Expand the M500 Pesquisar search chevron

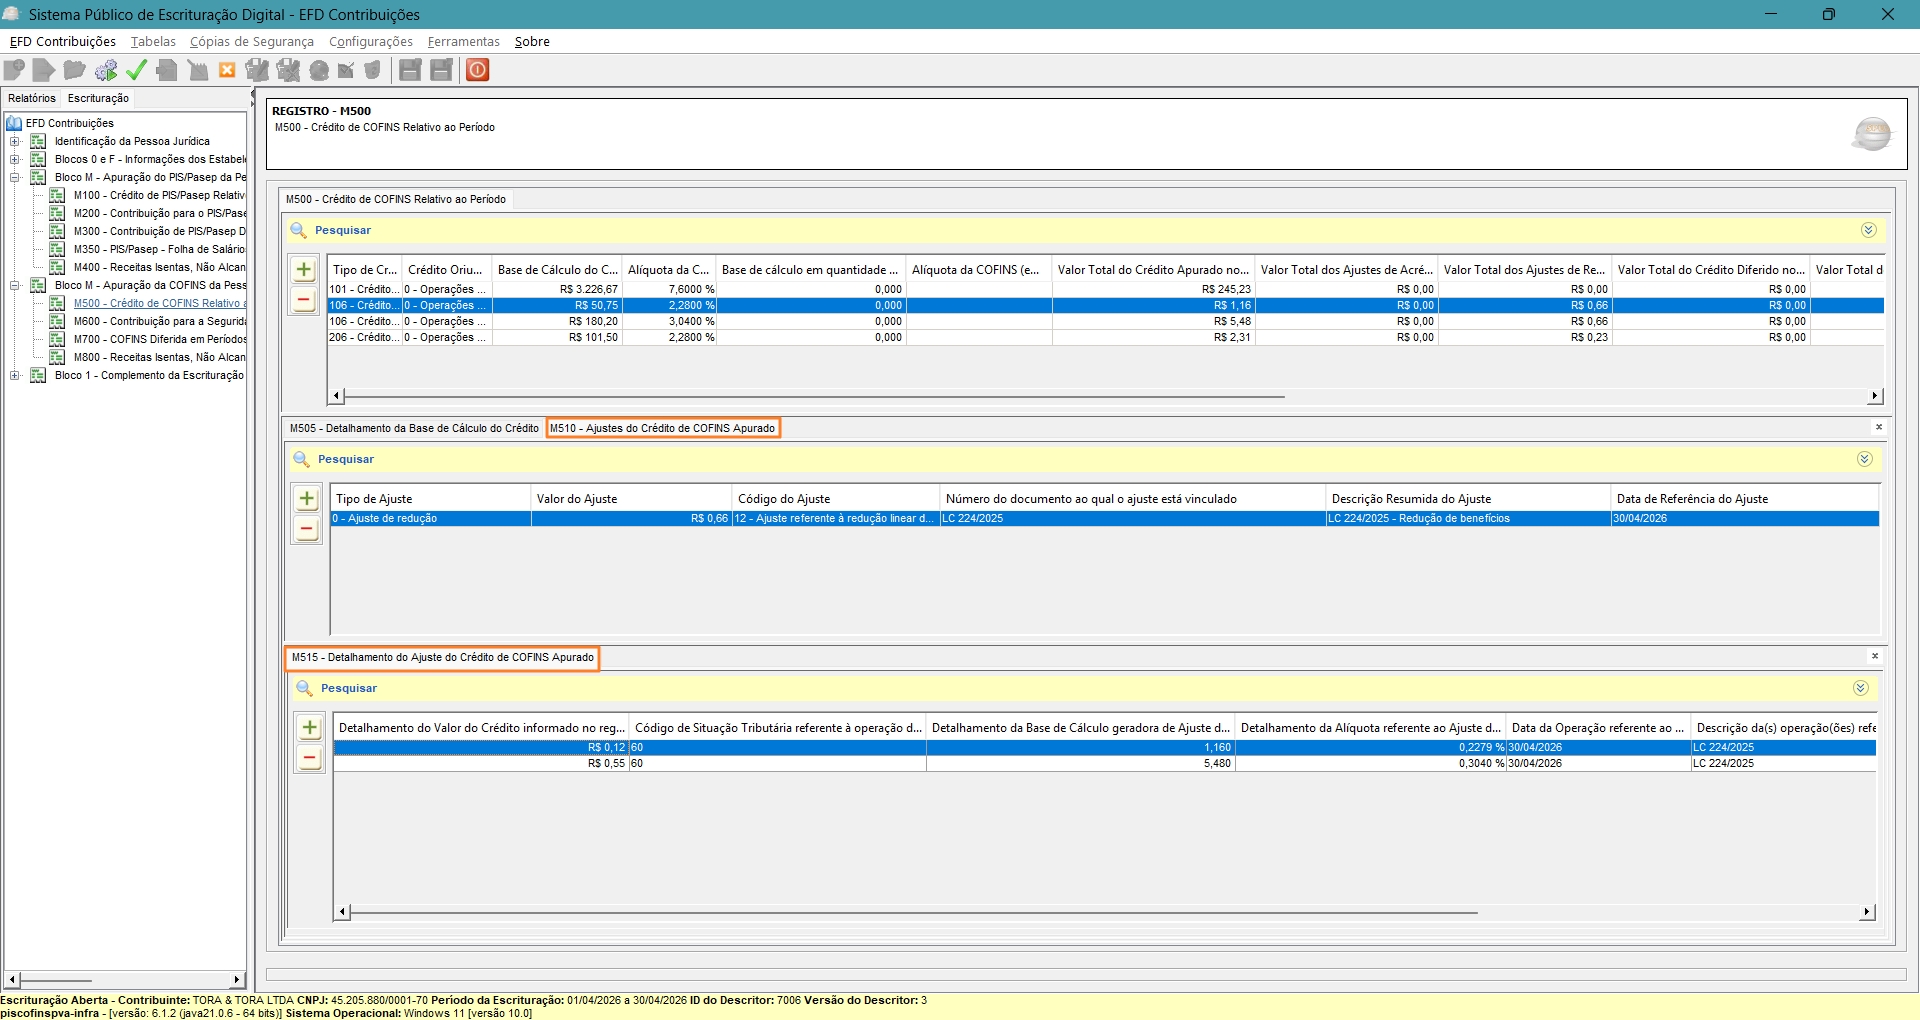(x=1868, y=230)
